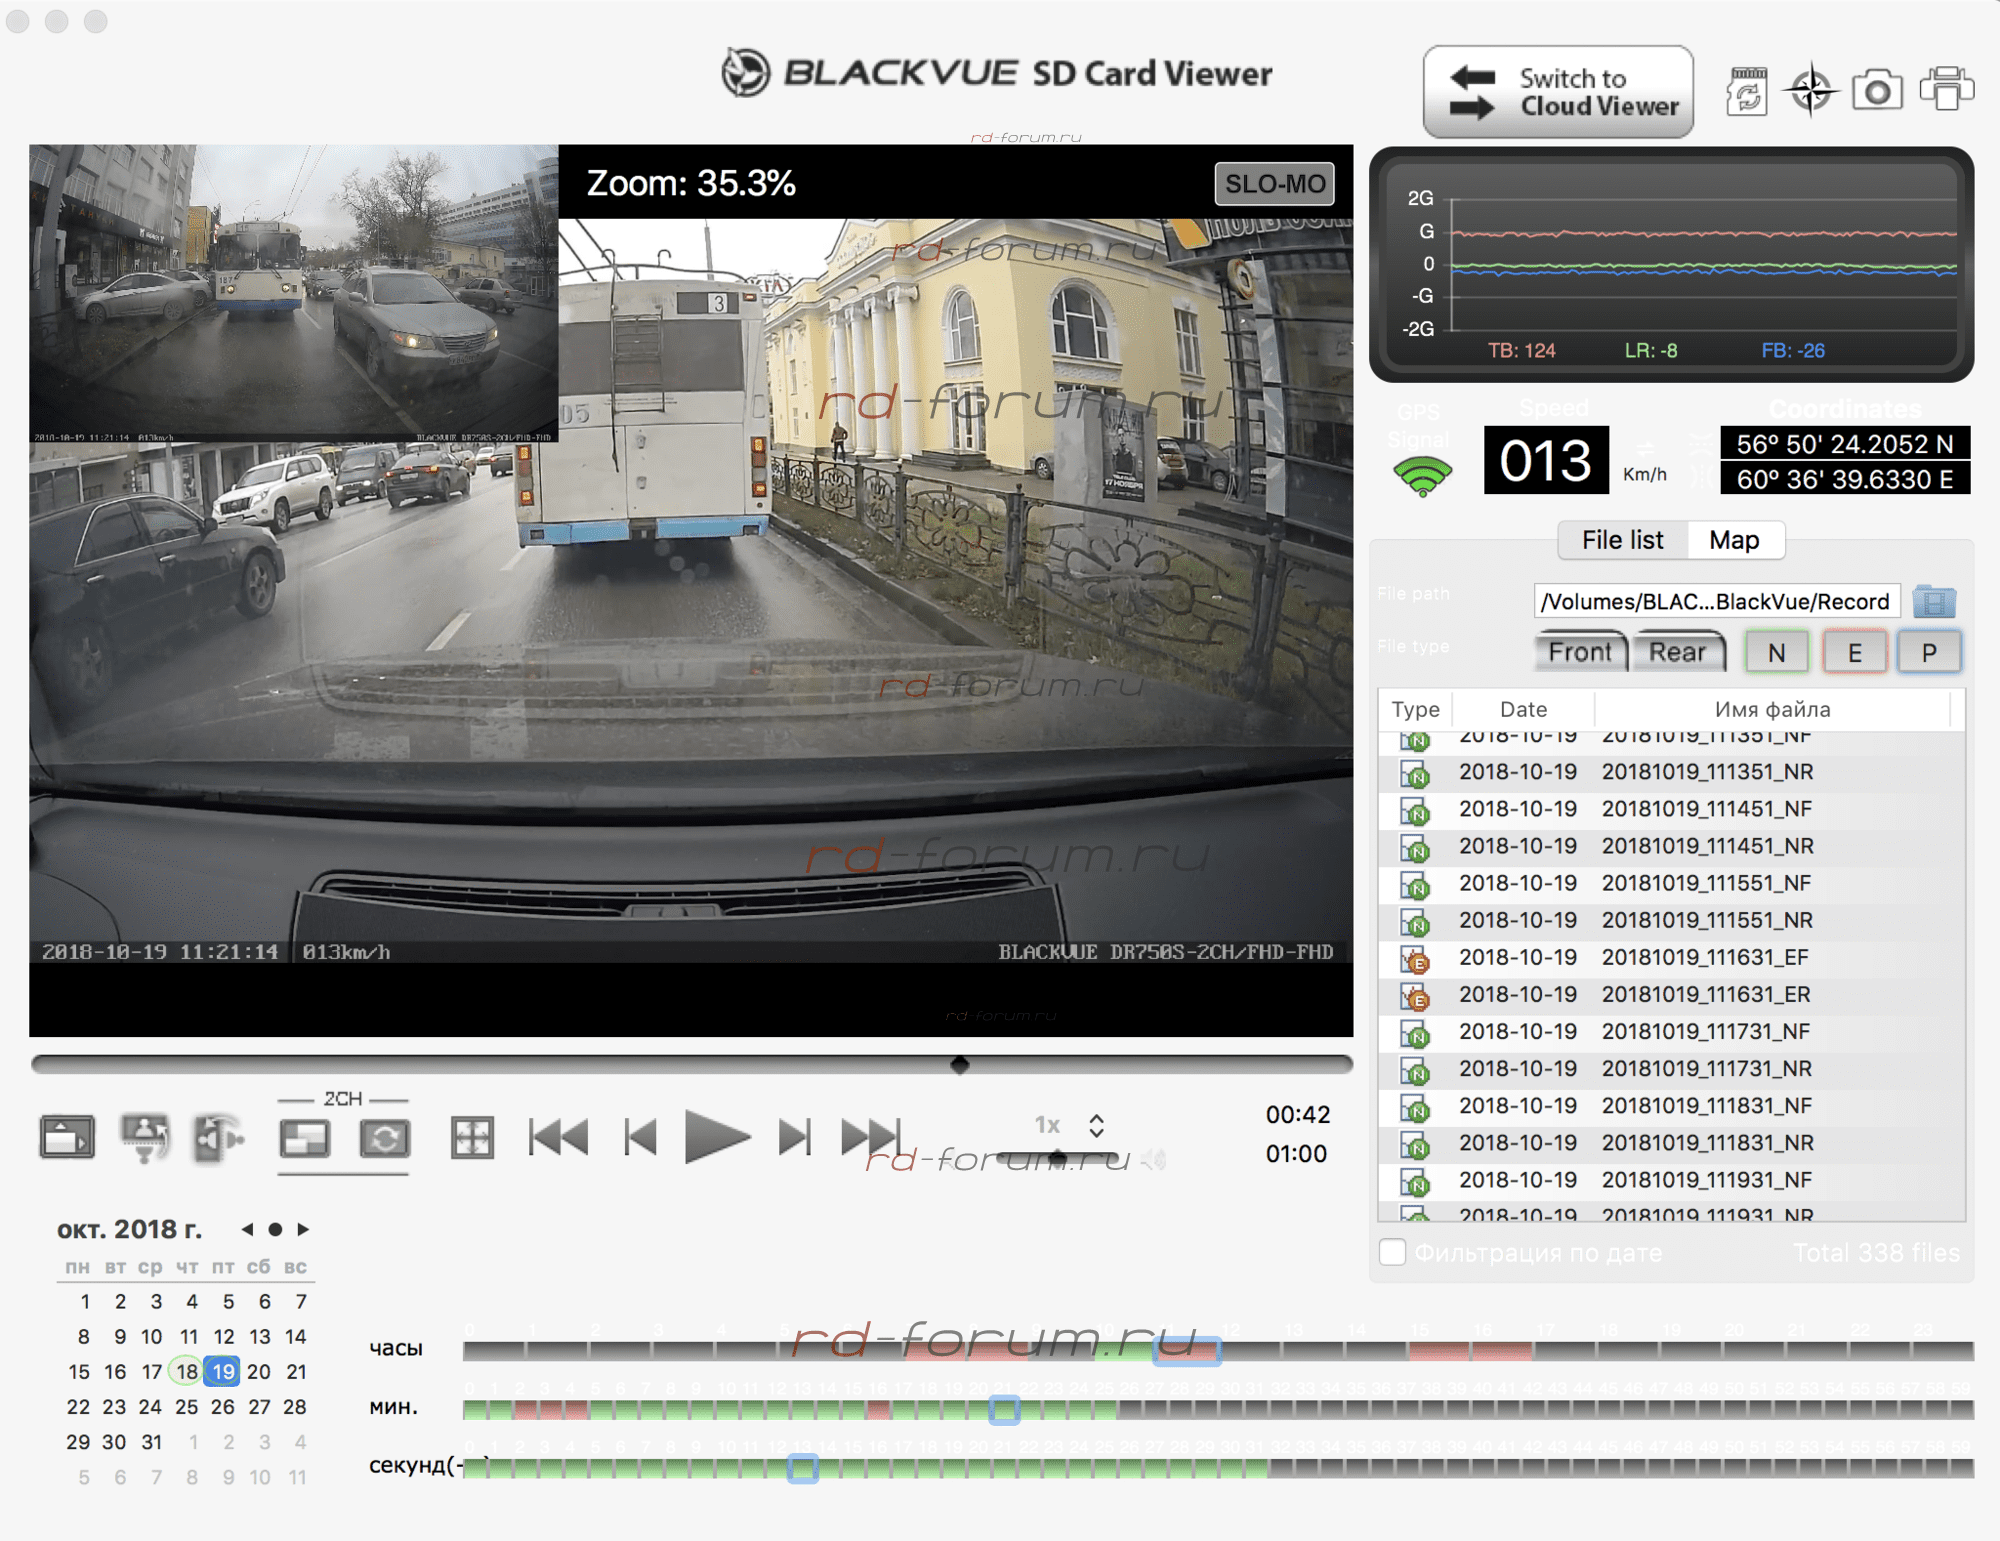Image resolution: width=2000 pixels, height=1541 pixels.
Task: Go to the previous month in the calendar
Action: pos(247,1229)
